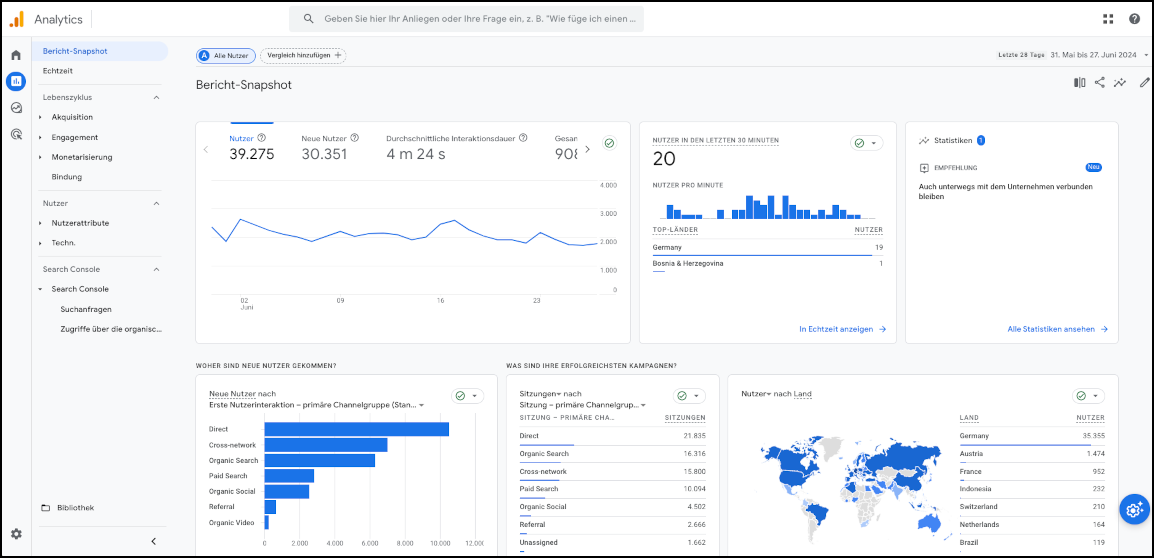Click the Bibliothek folder icon
The height and width of the screenshot is (558, 1154).
click(46, 508)
